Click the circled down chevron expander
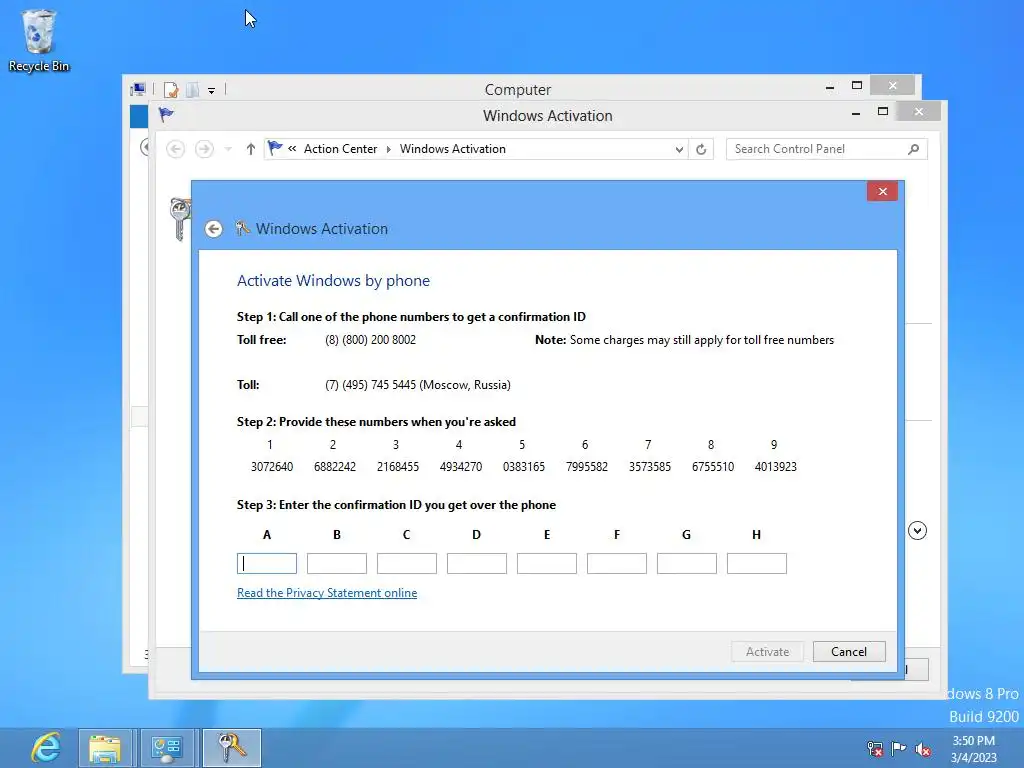This screenshot has width=1024, height=768. 917,531
